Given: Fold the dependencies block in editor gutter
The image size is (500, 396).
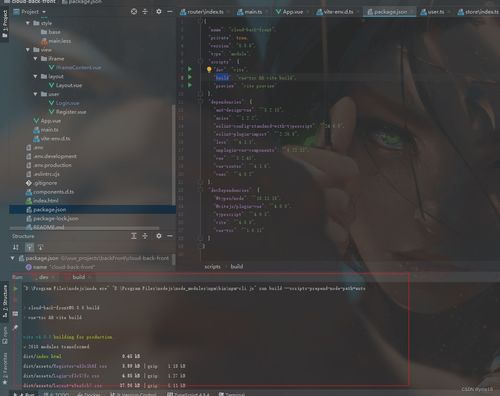Looking at the screenshot, I should click(x=200, y=101).
